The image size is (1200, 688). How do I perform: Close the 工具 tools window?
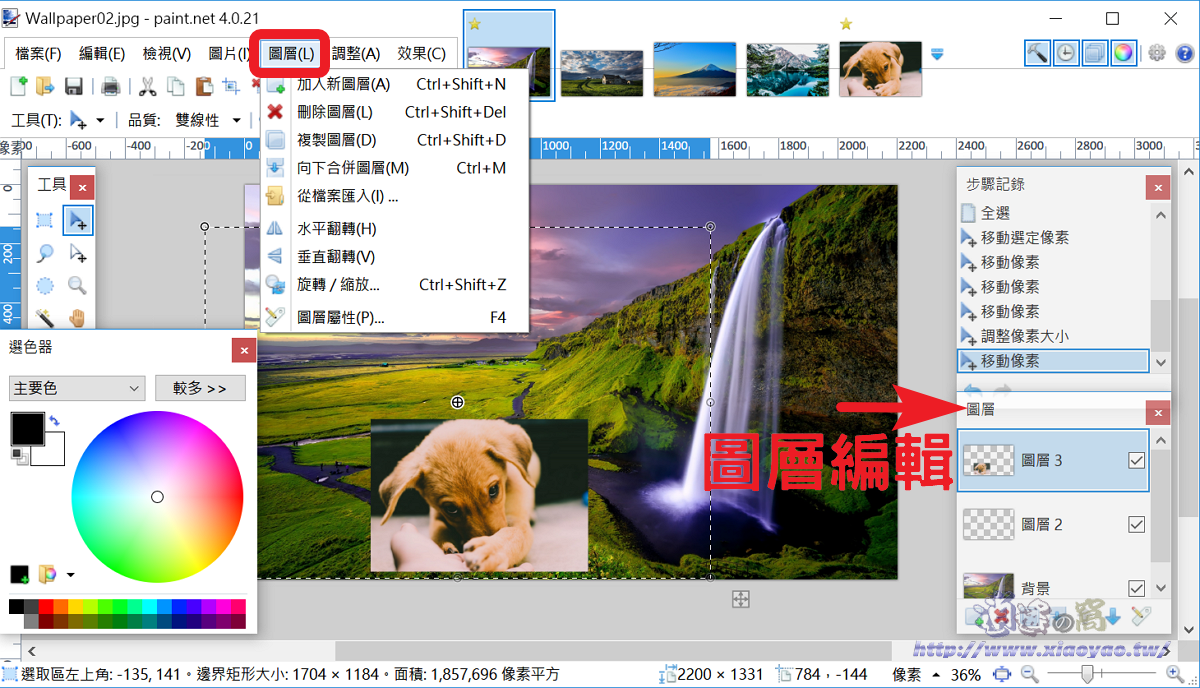(x=82, y=186)
